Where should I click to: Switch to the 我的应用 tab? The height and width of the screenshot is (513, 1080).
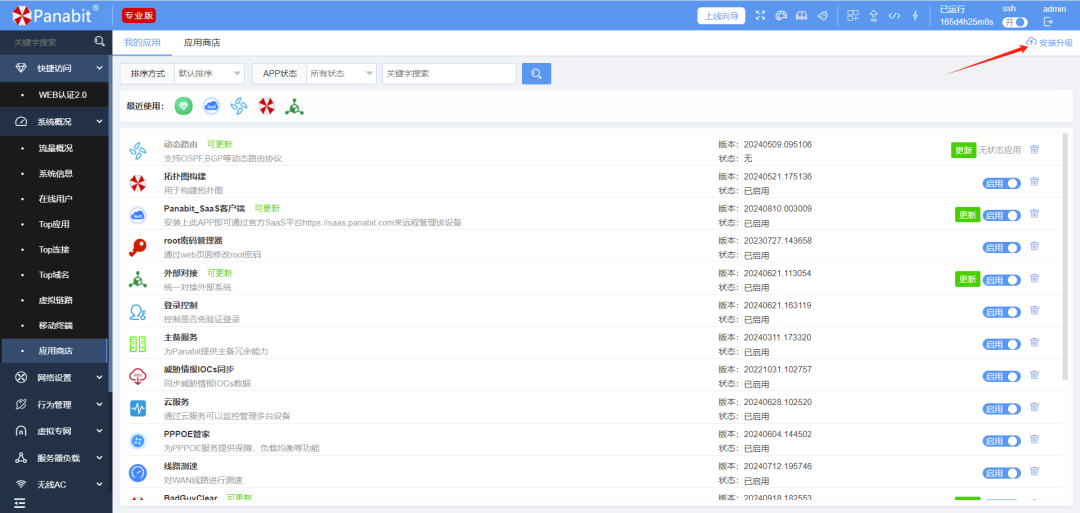tap(143, 43)
